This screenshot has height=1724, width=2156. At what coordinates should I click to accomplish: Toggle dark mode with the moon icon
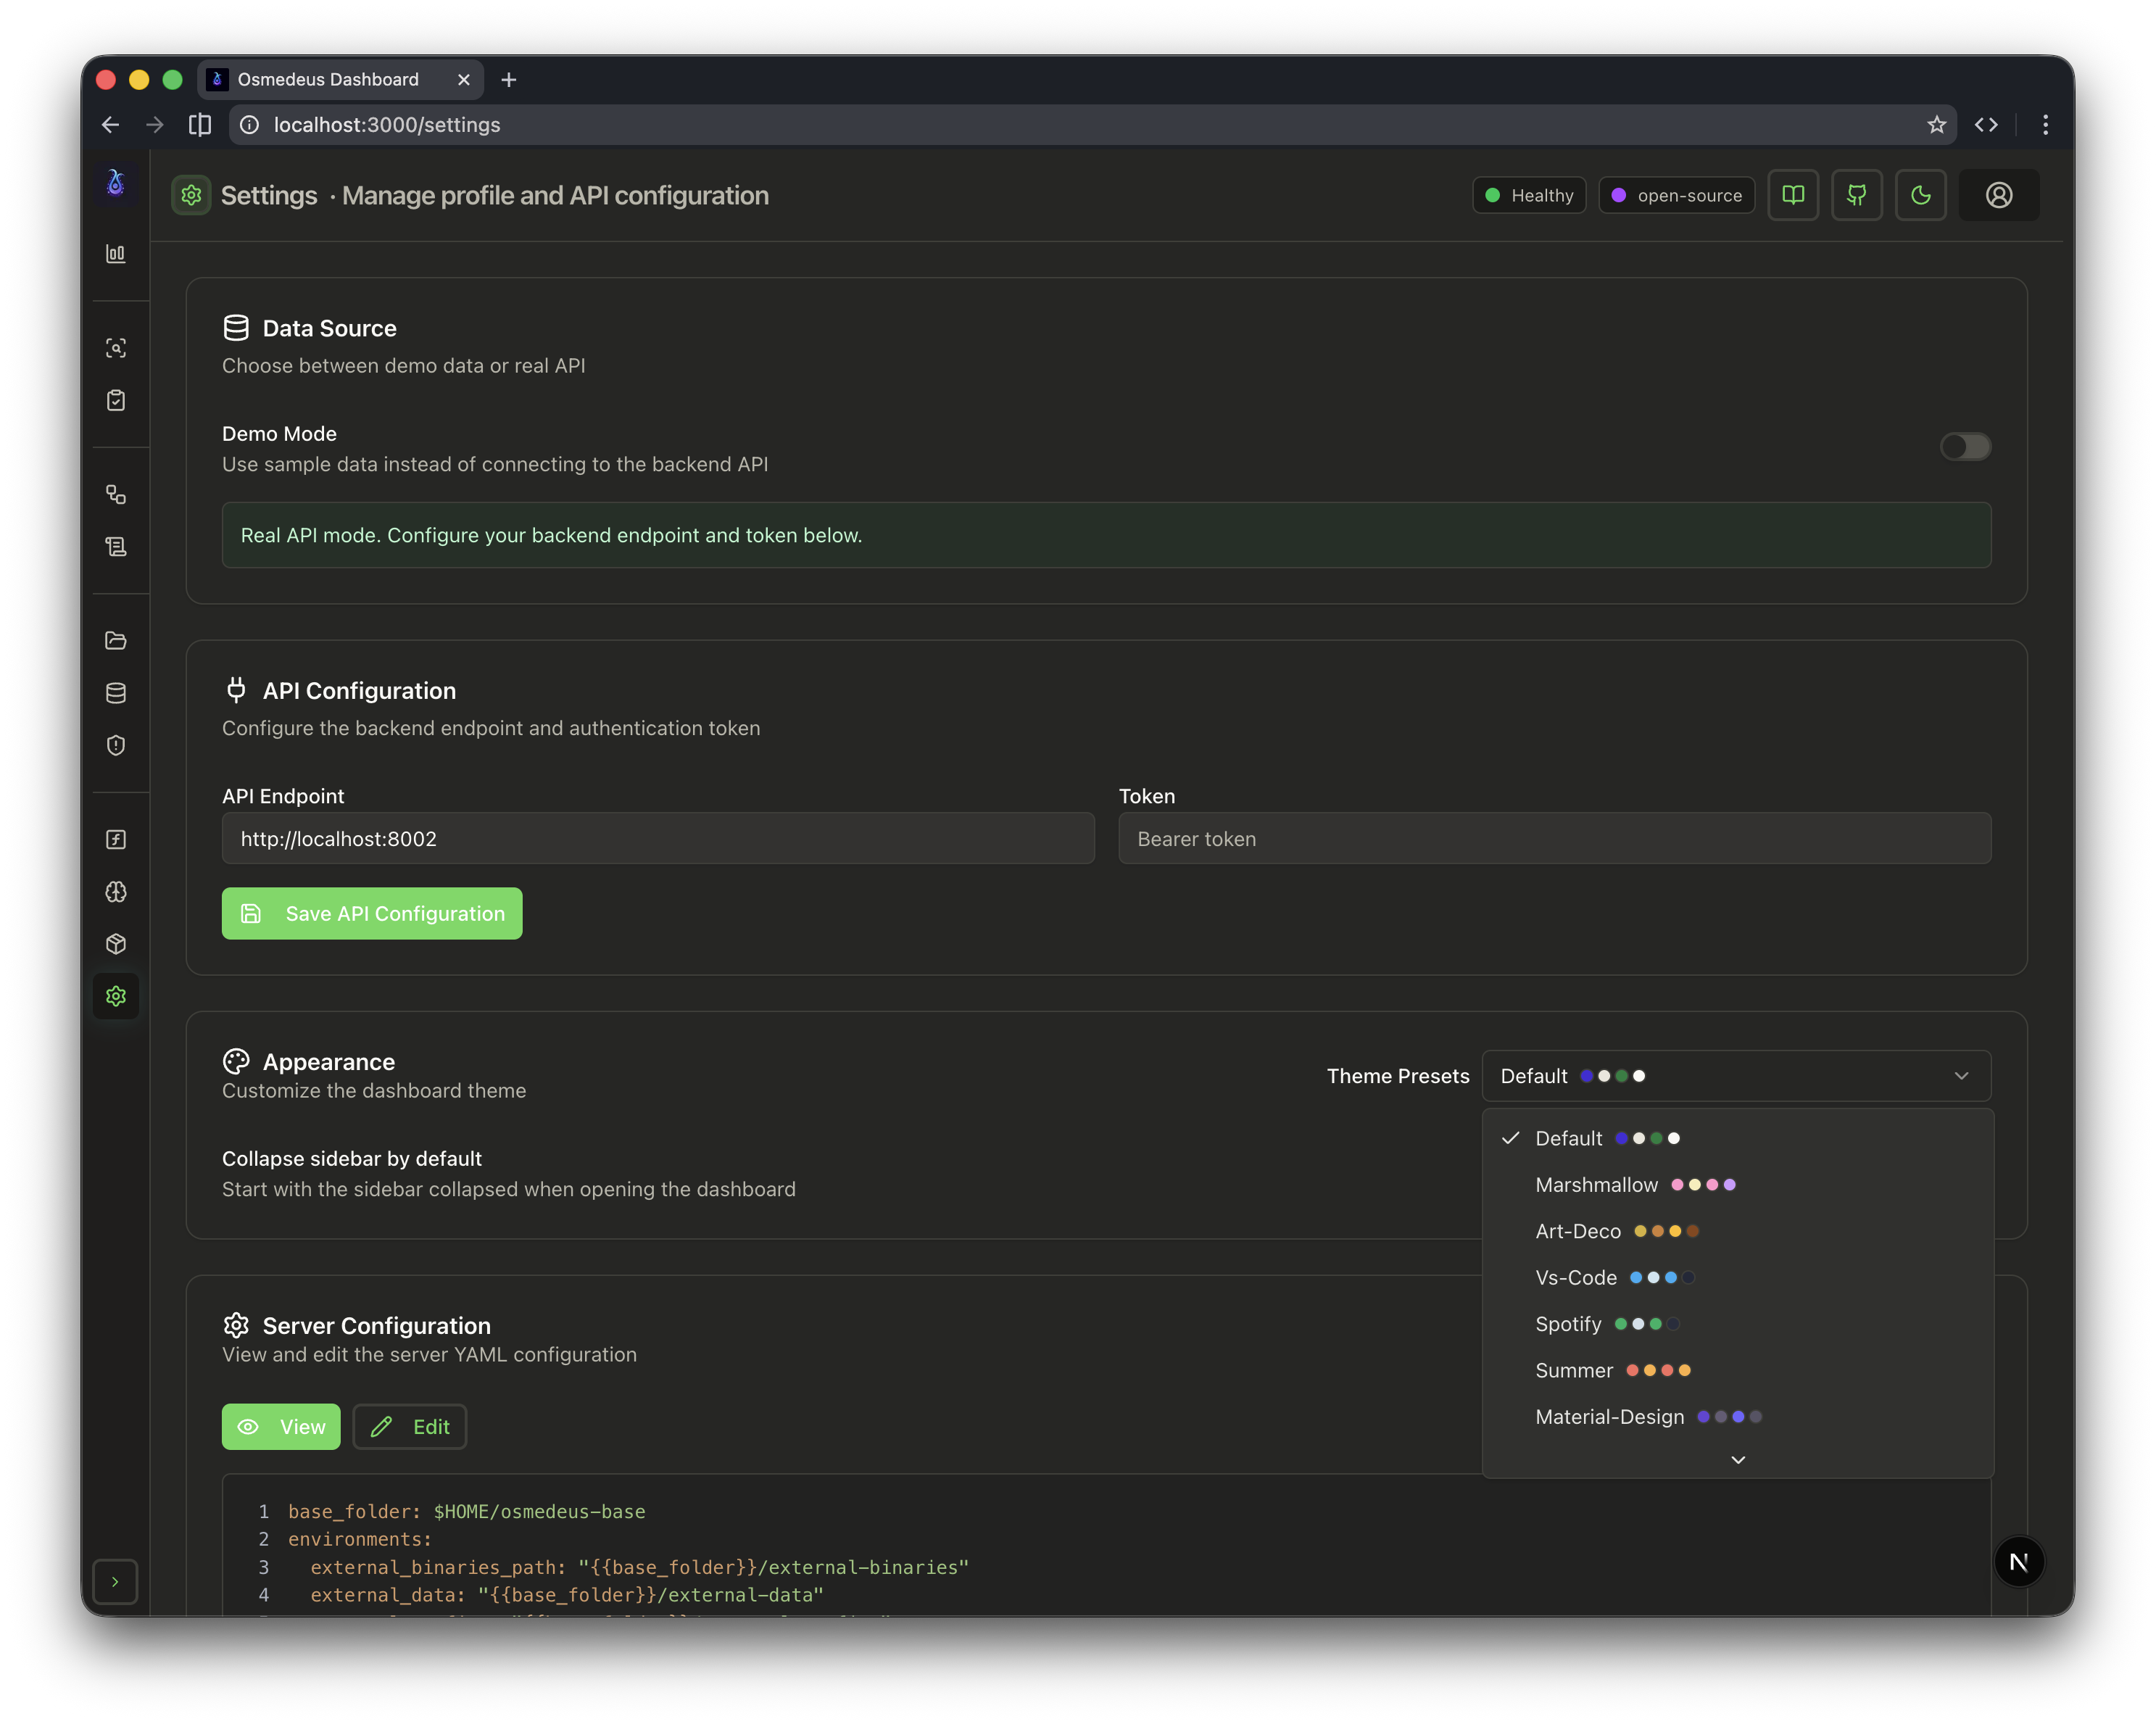(x=1920, y=195)
